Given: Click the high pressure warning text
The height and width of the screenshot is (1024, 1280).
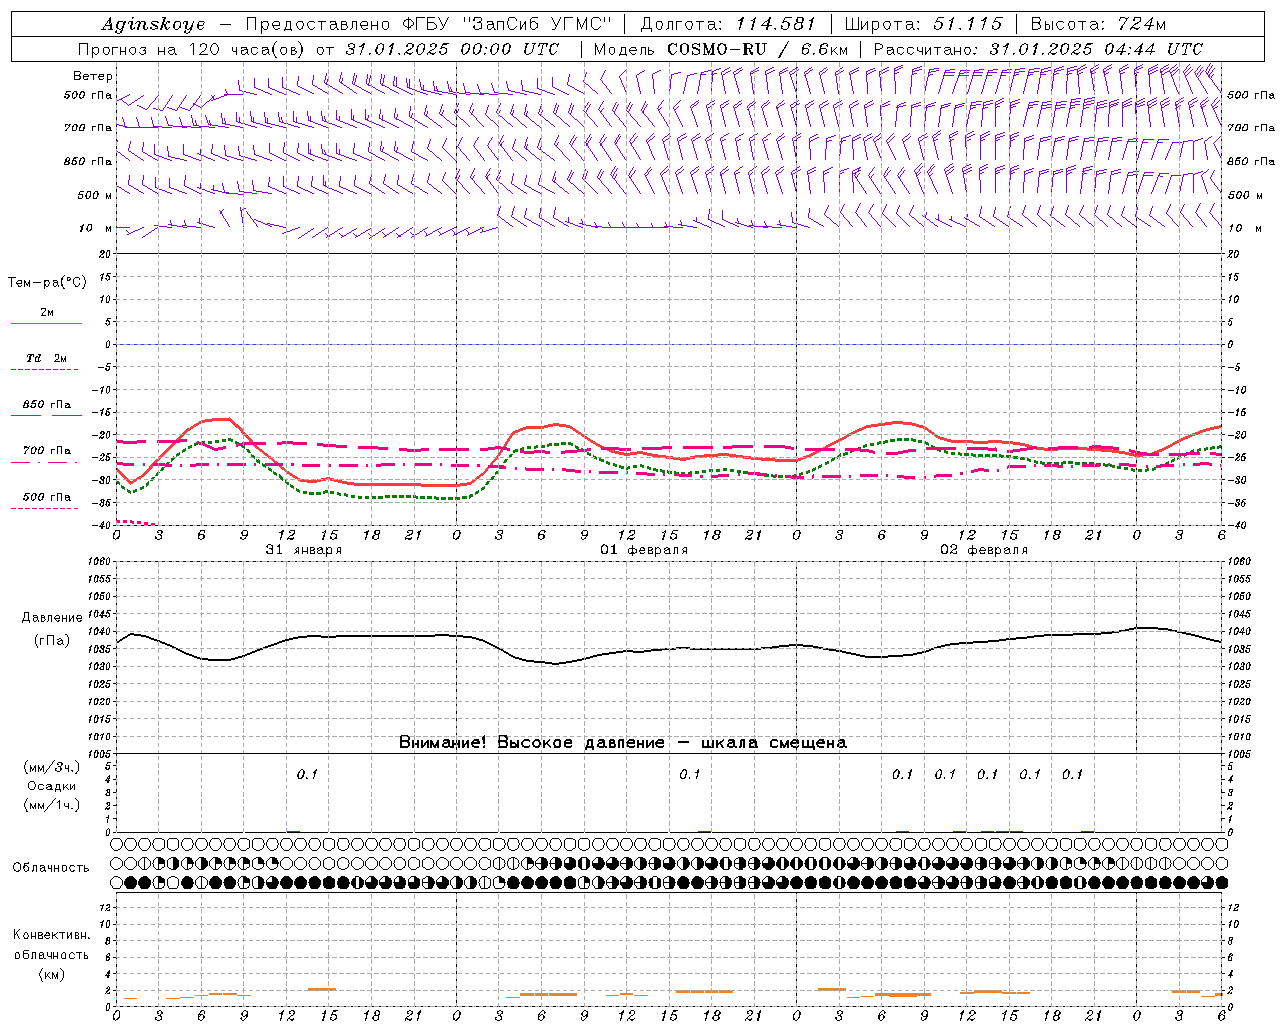Looking at the screenshot, I should pyautogui.click(x=623, y=742).
